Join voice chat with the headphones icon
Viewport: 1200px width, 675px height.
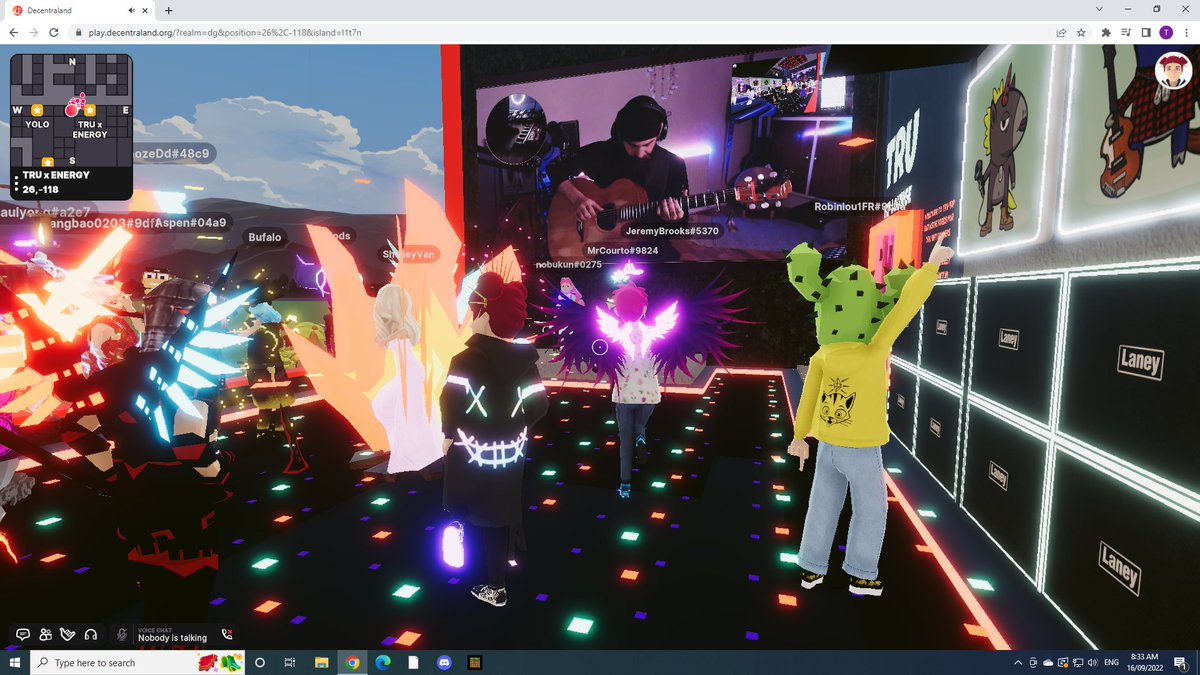point(91,634)
